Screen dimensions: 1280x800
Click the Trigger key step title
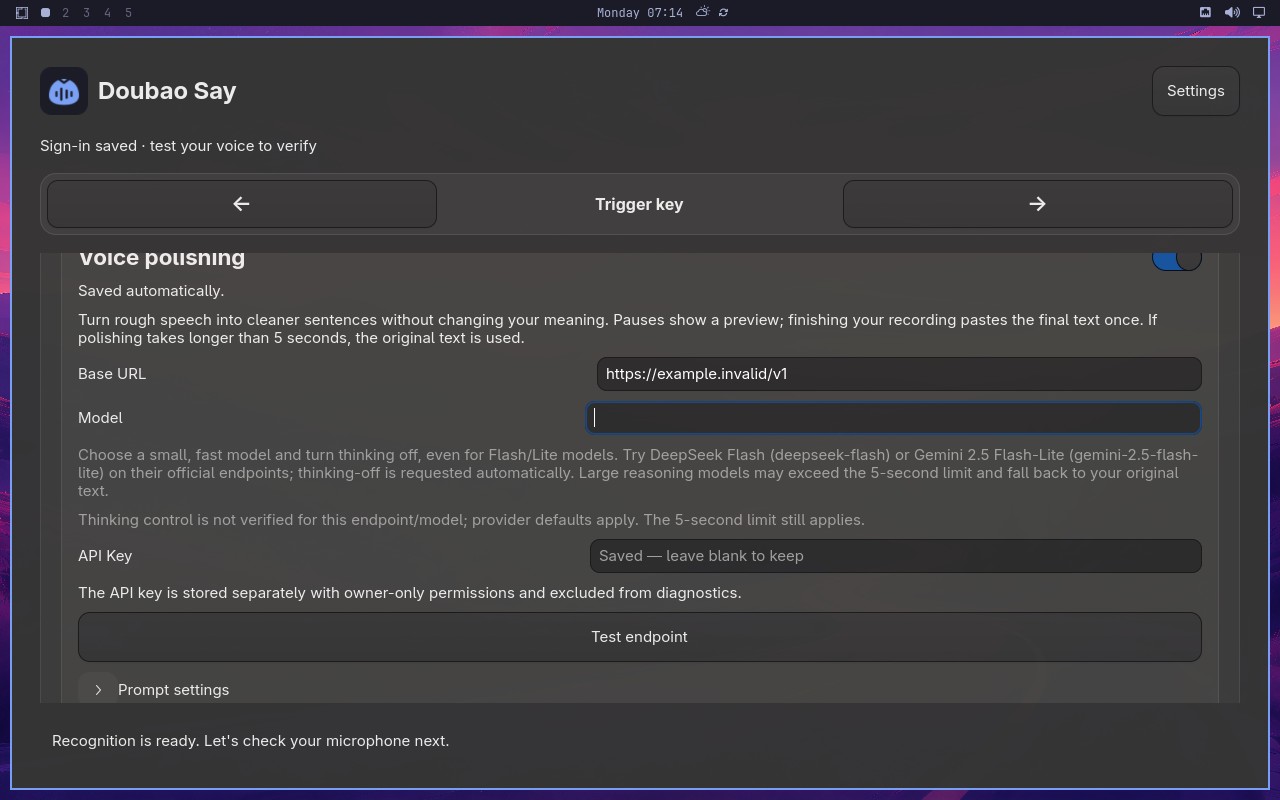[x=639, y=204]
